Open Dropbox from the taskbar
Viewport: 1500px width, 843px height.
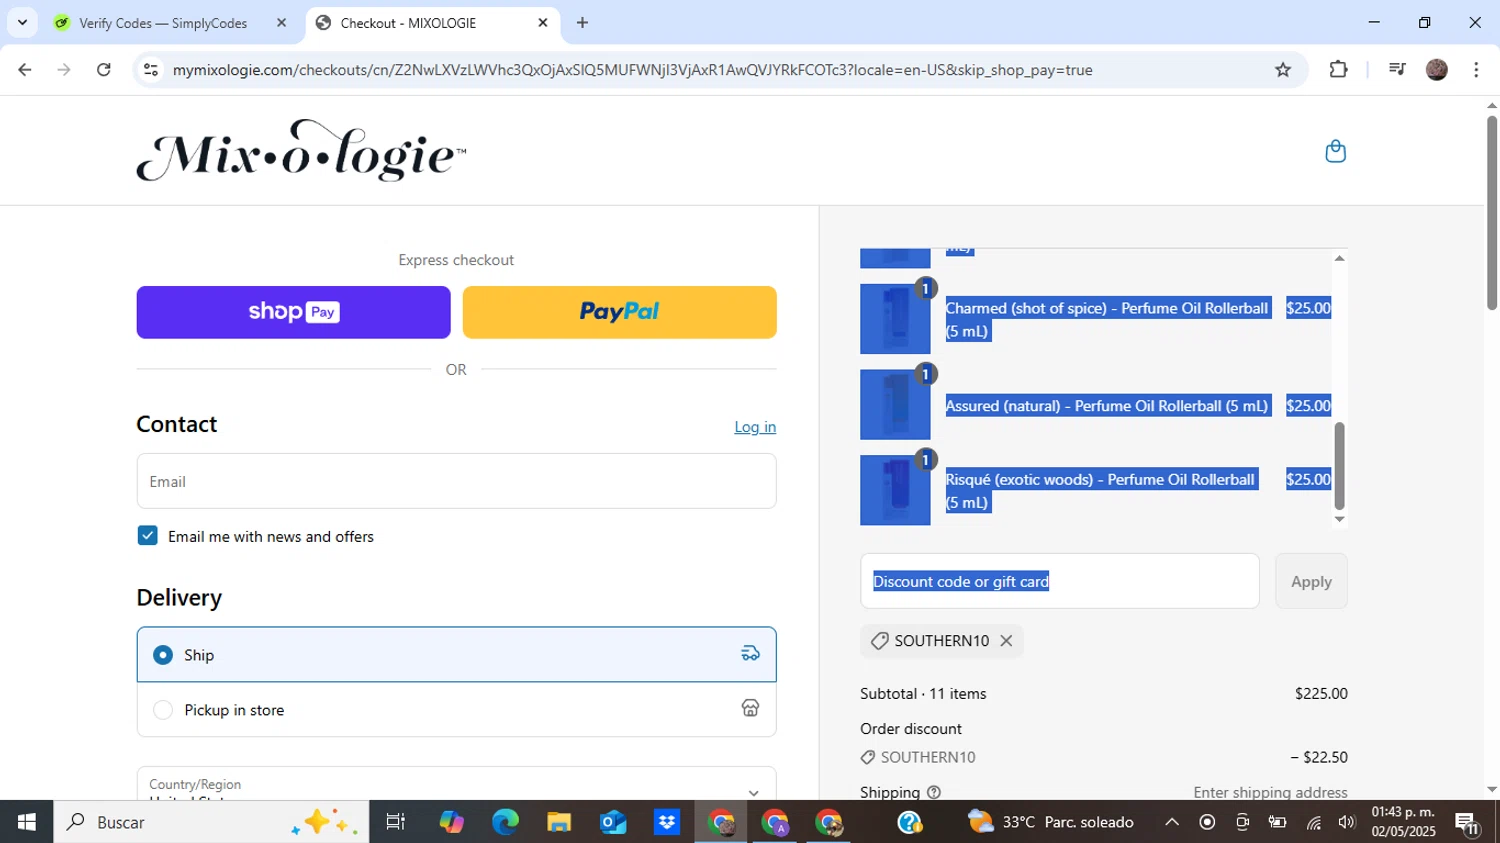click(666, 822)
